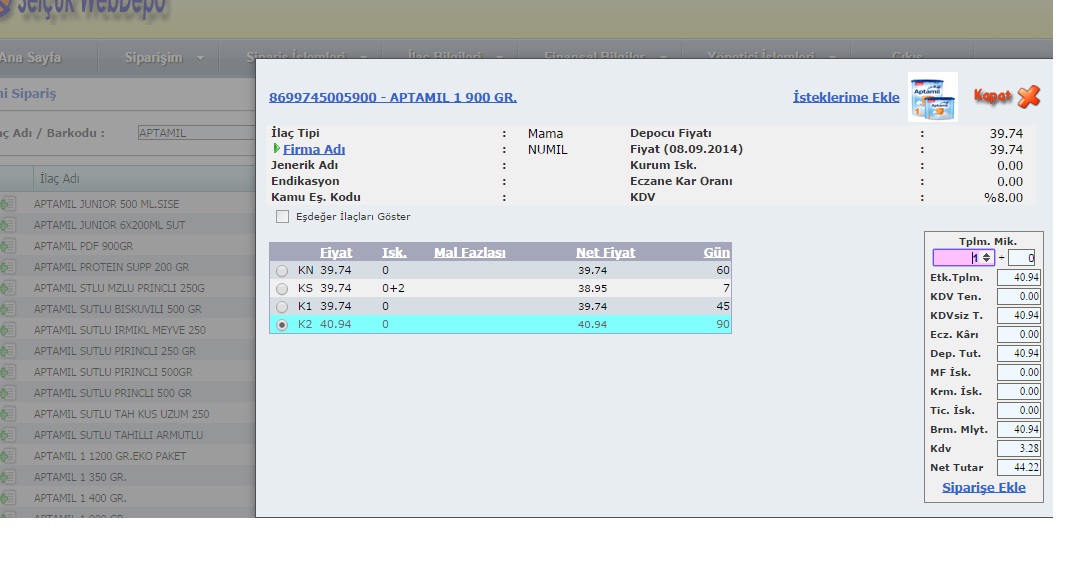Sort by the Net Fiyat column header
The image size is (1066, 571).
(606, 252)
